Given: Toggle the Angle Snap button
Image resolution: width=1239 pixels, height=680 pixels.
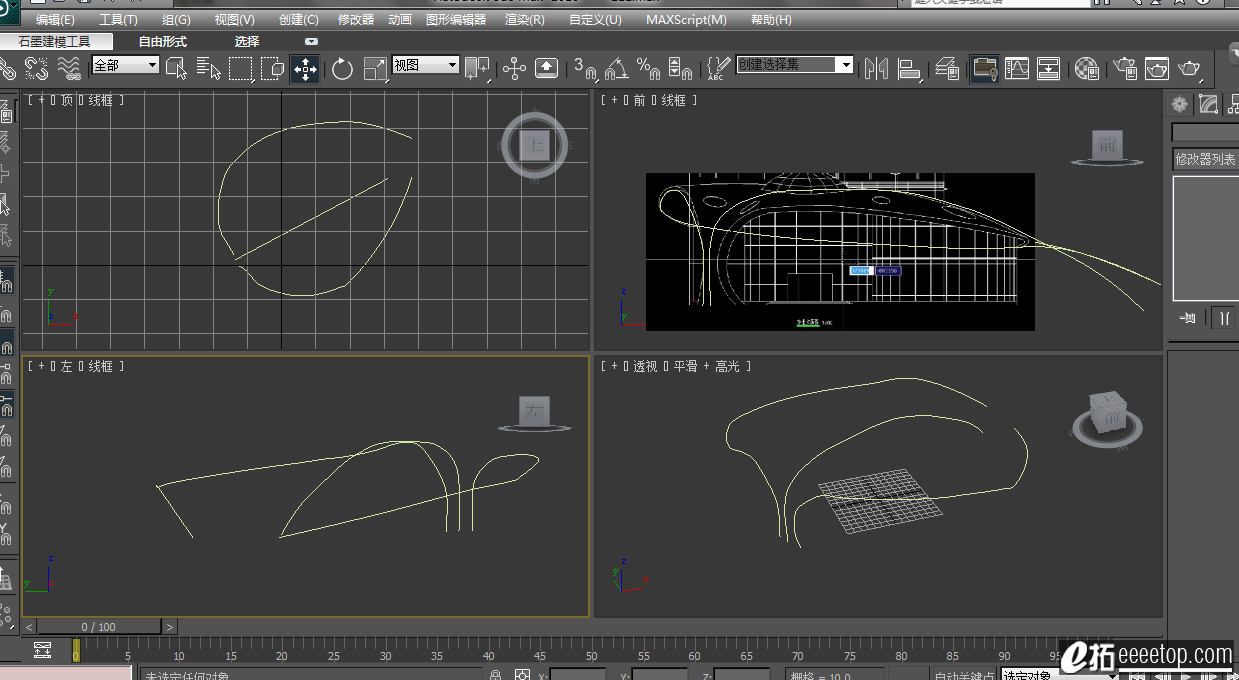Looking at the screenshot, I should 616,68.
